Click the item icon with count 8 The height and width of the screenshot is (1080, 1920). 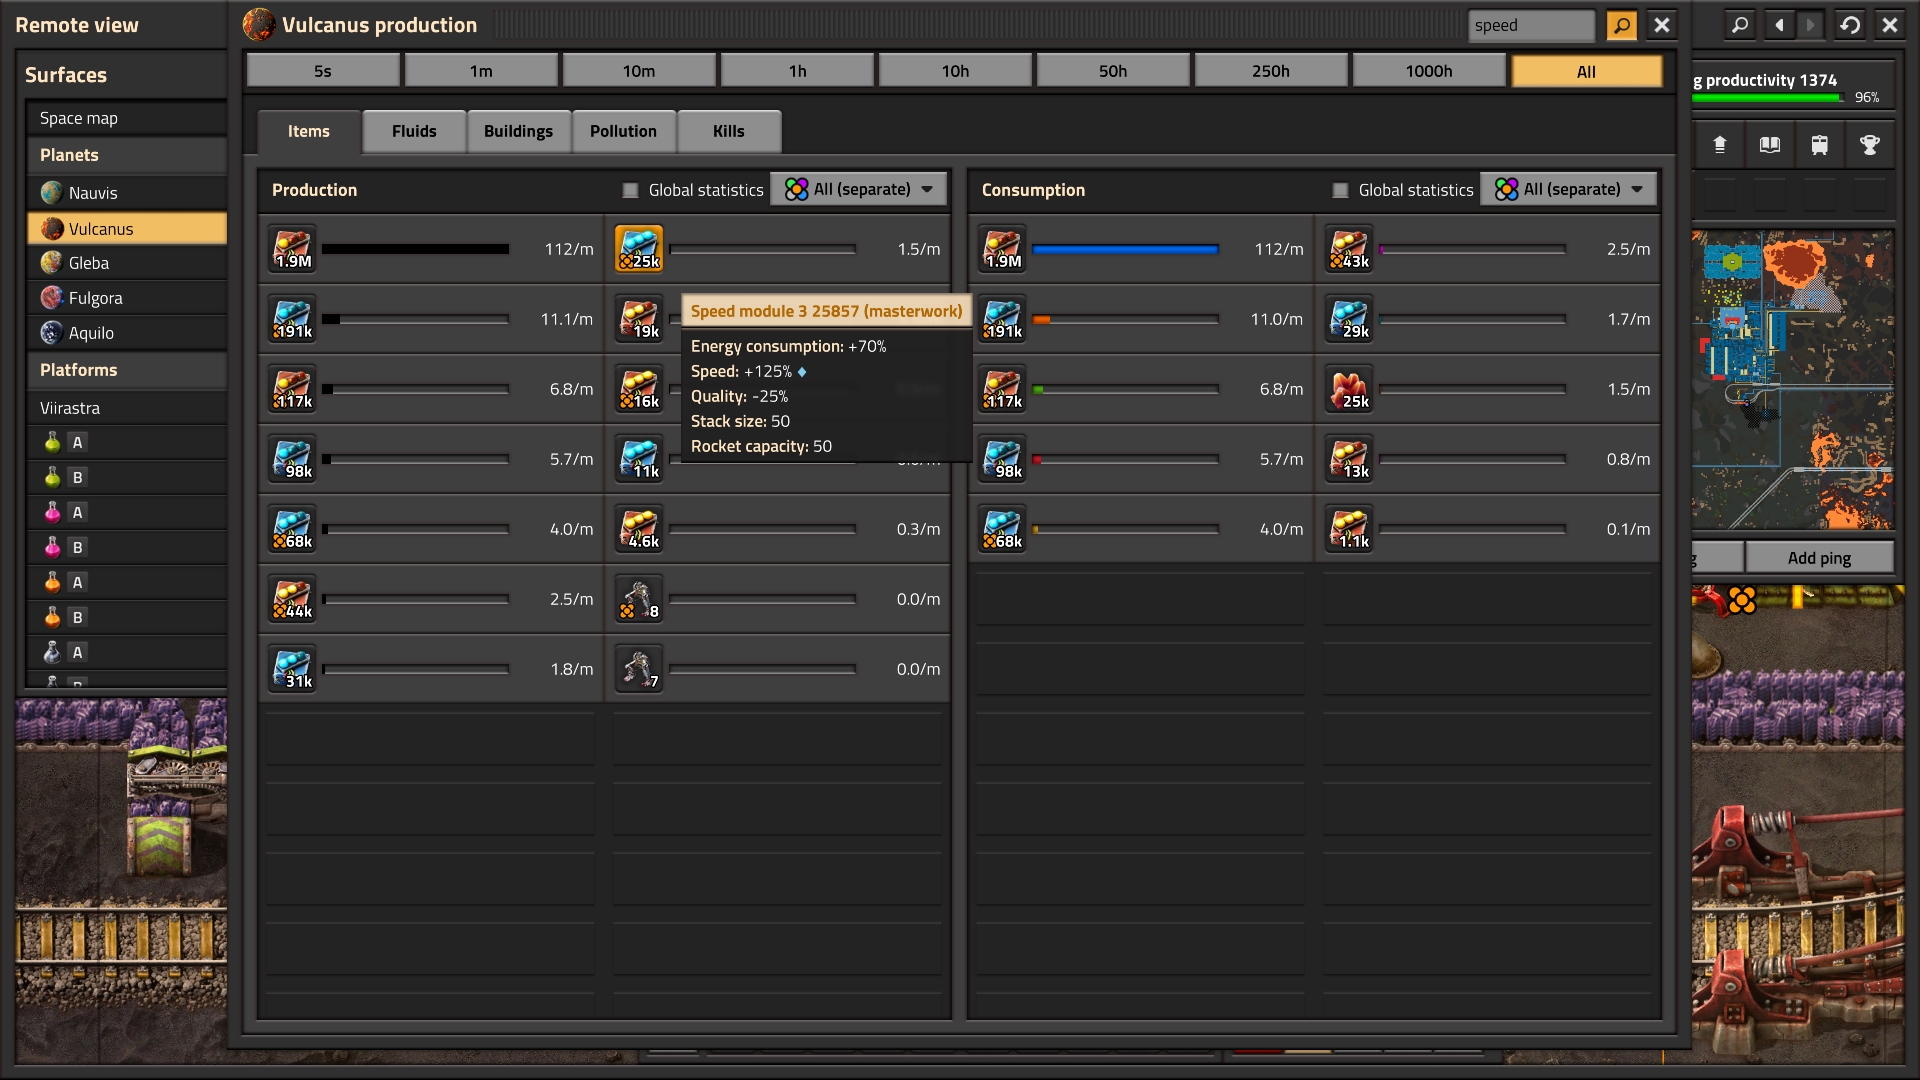tap(639, 599)
